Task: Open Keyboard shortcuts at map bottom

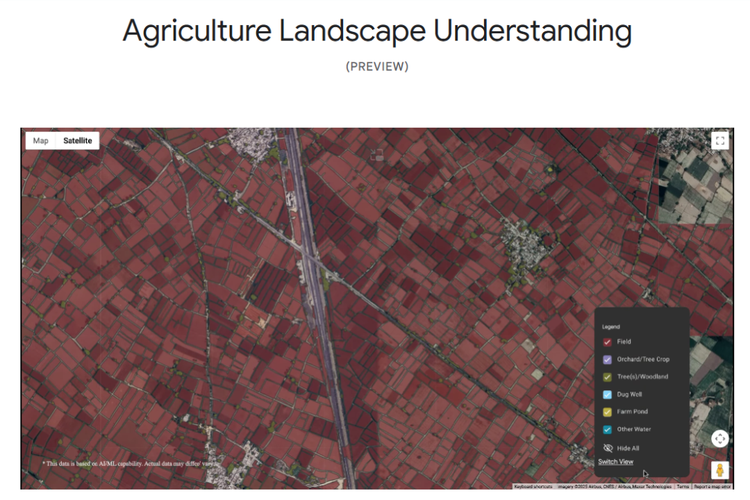Action: pyautogui.click(x=533, y=486)
